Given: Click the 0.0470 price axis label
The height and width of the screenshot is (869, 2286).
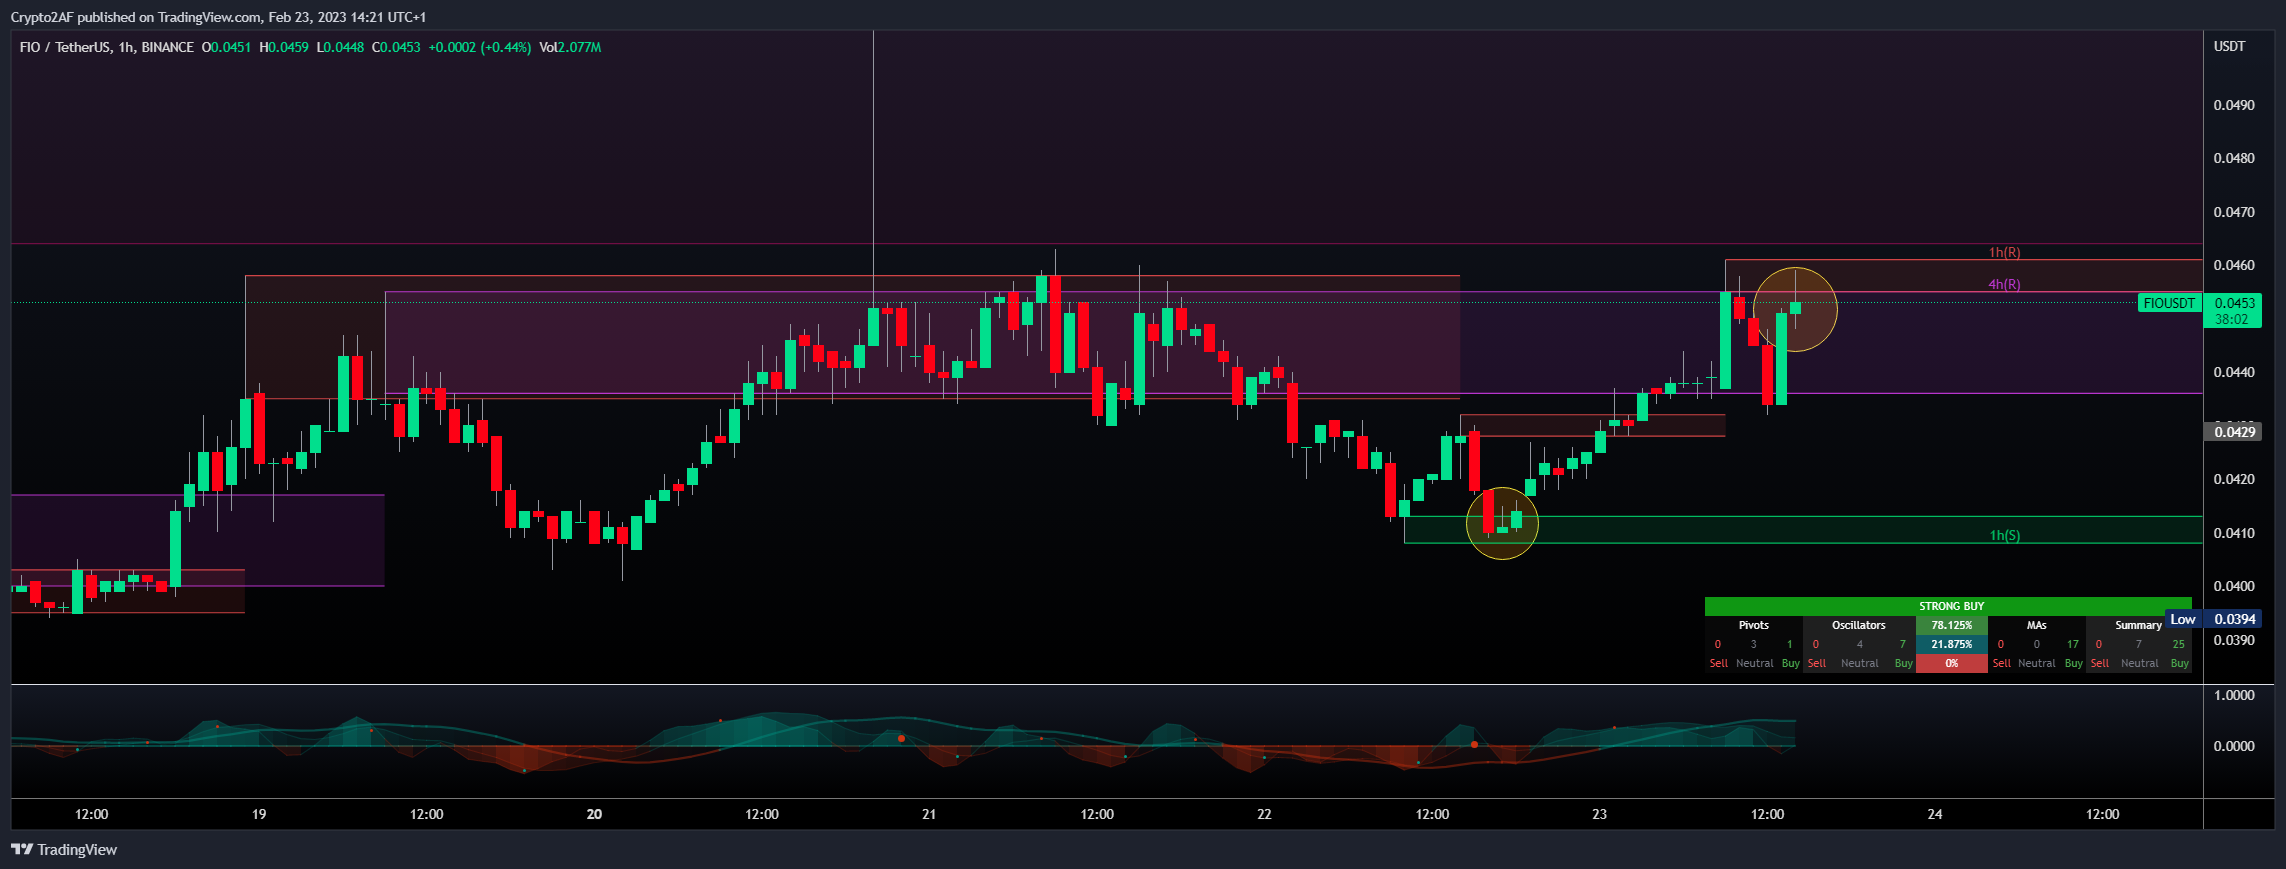Looking at the screenshot, I should [2234, 212].
